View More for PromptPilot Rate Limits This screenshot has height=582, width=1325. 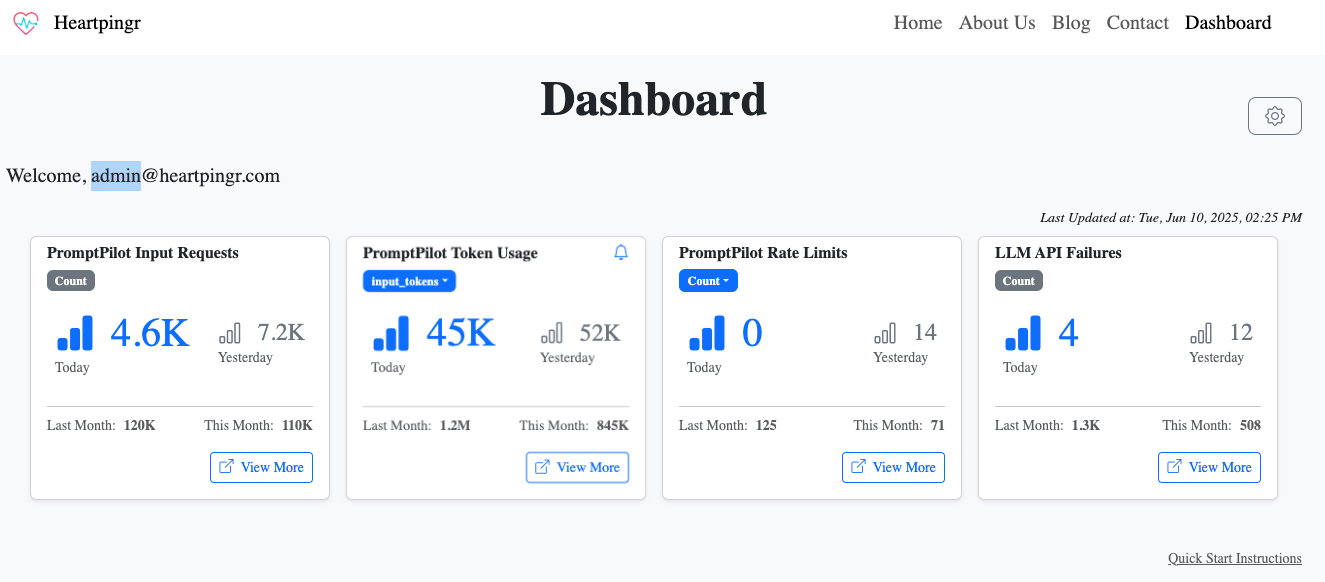893,467
